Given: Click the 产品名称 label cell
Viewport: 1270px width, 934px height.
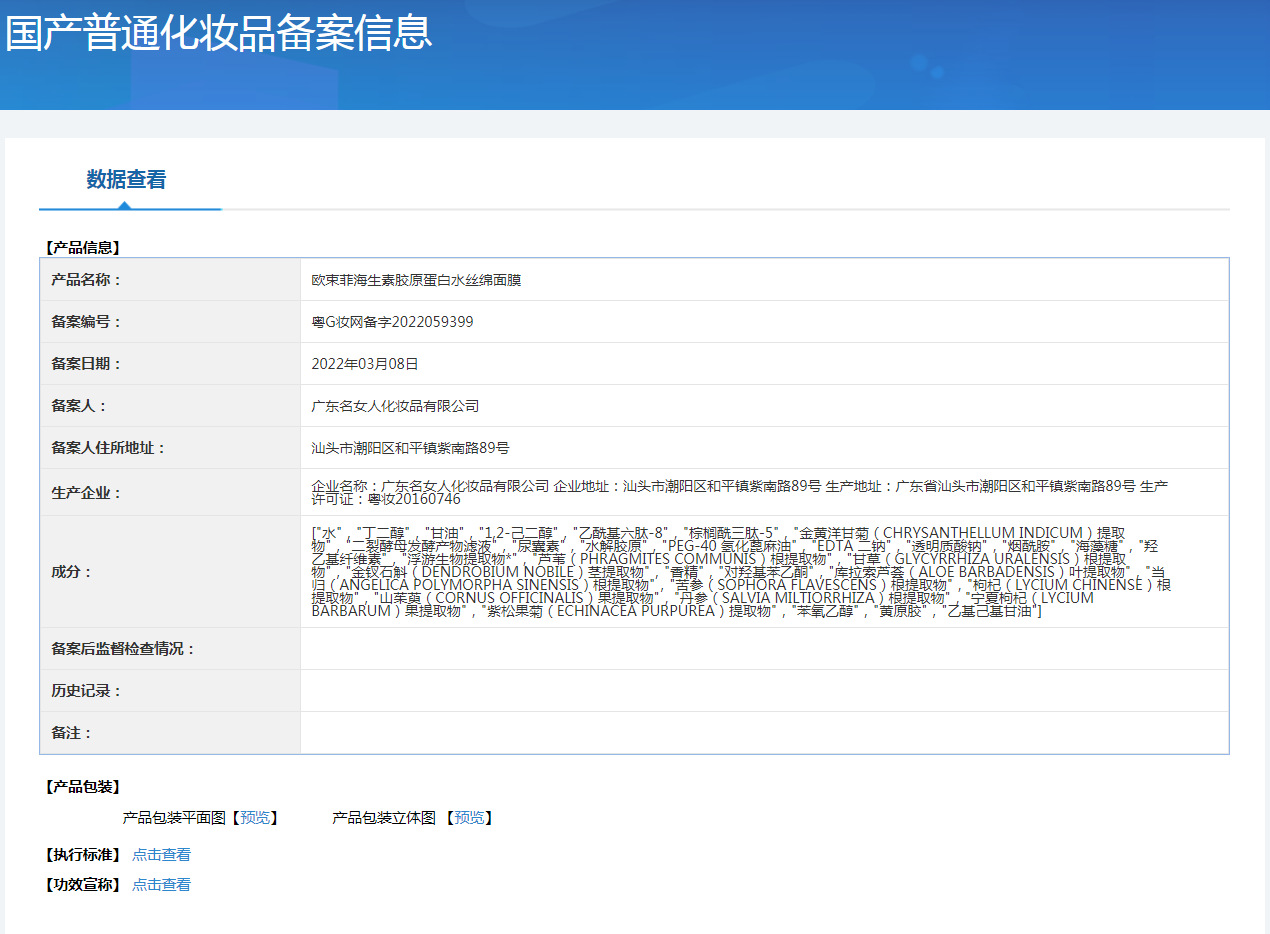Looking at the screenshot, I should (170, 280).
